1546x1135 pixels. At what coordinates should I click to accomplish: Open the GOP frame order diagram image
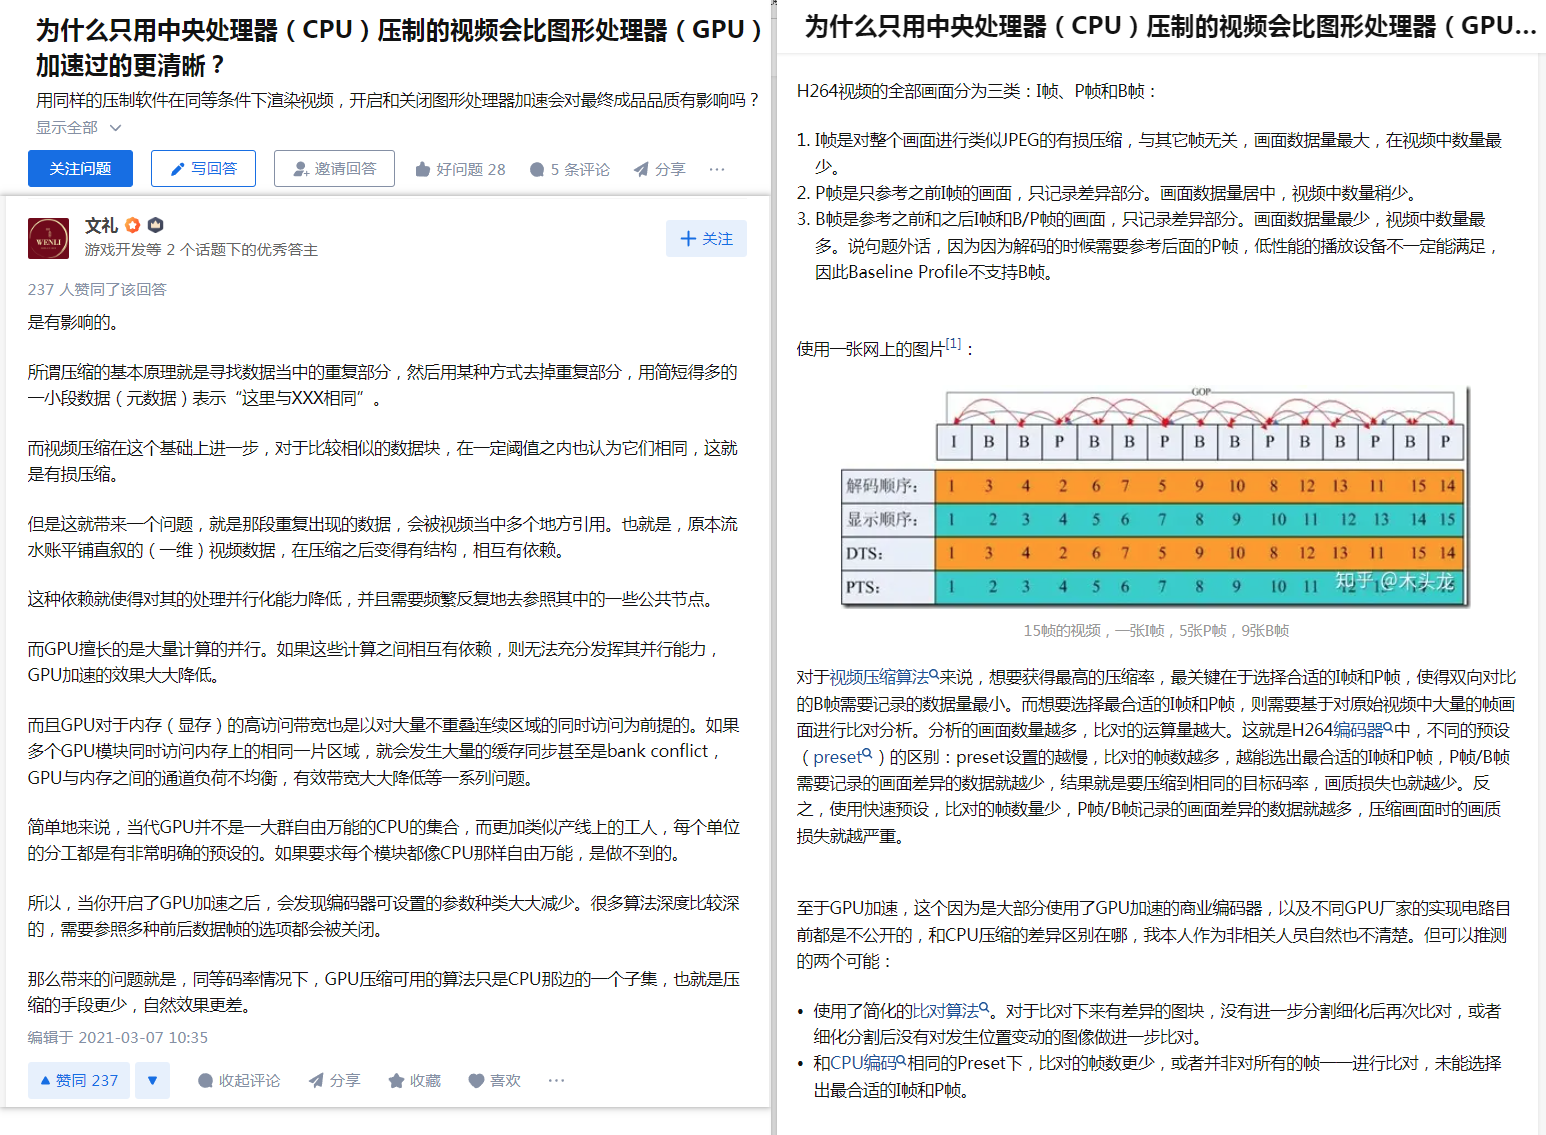1155,496
